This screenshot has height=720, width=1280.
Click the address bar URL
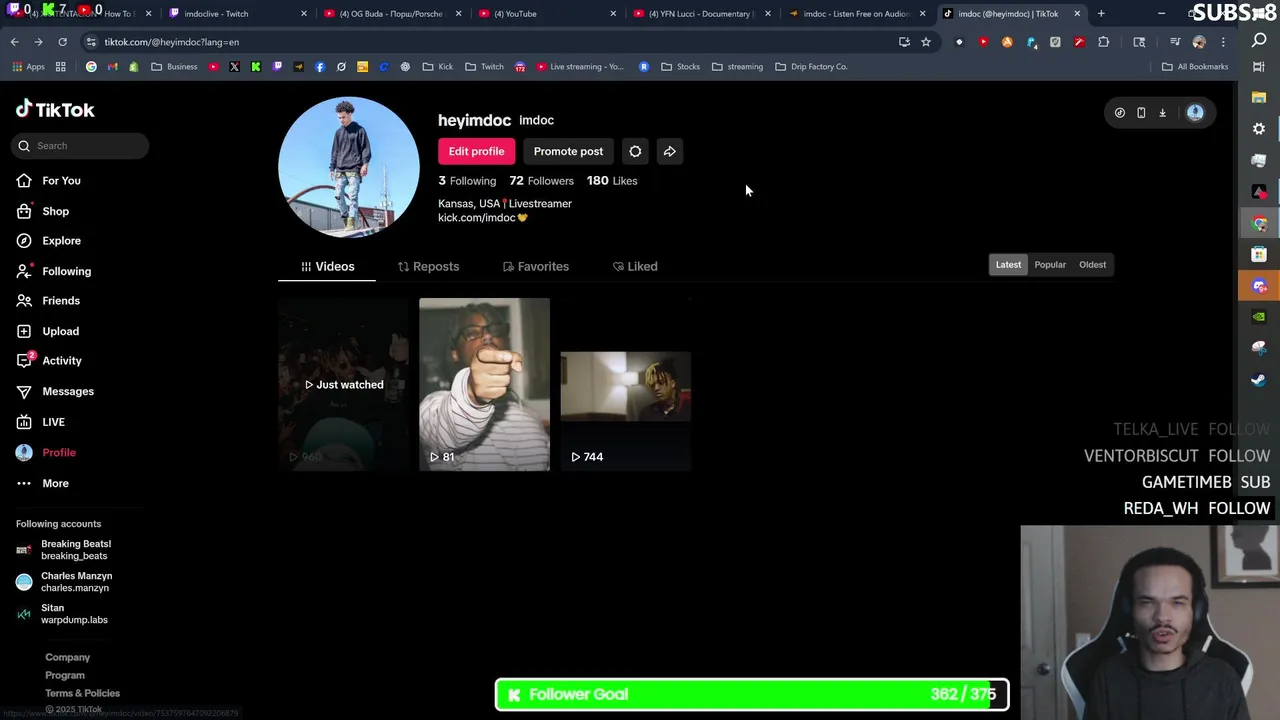(172, 42)
